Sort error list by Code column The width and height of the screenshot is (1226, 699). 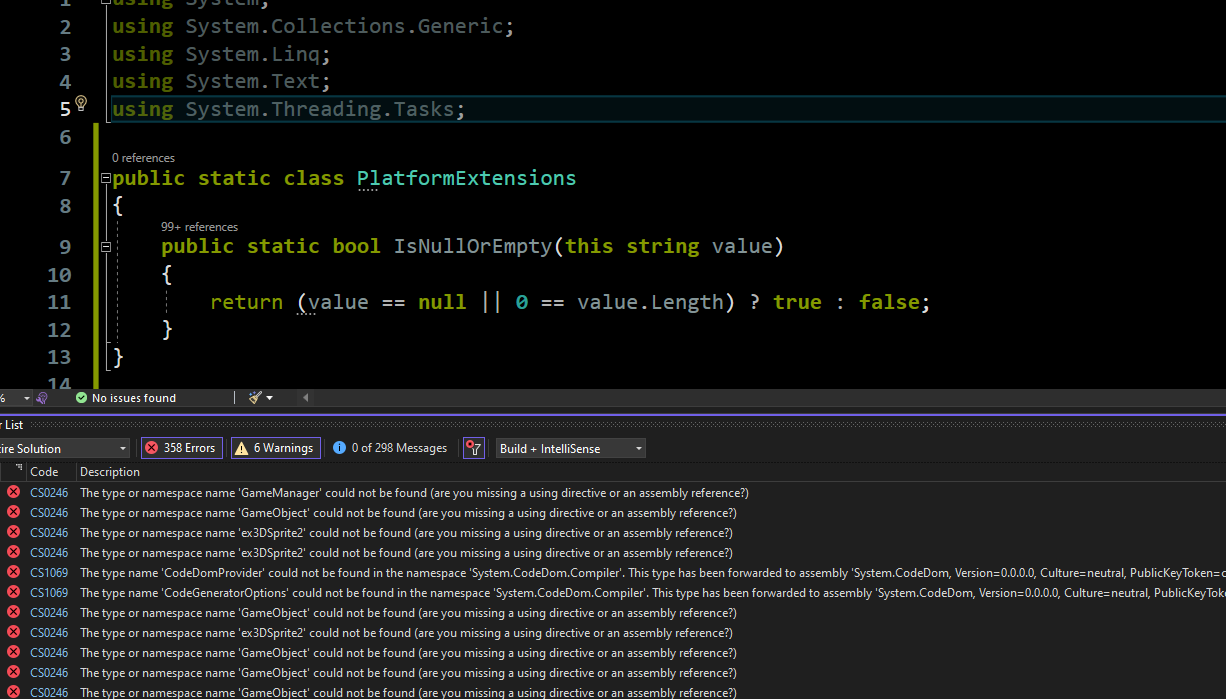(44, 472)
